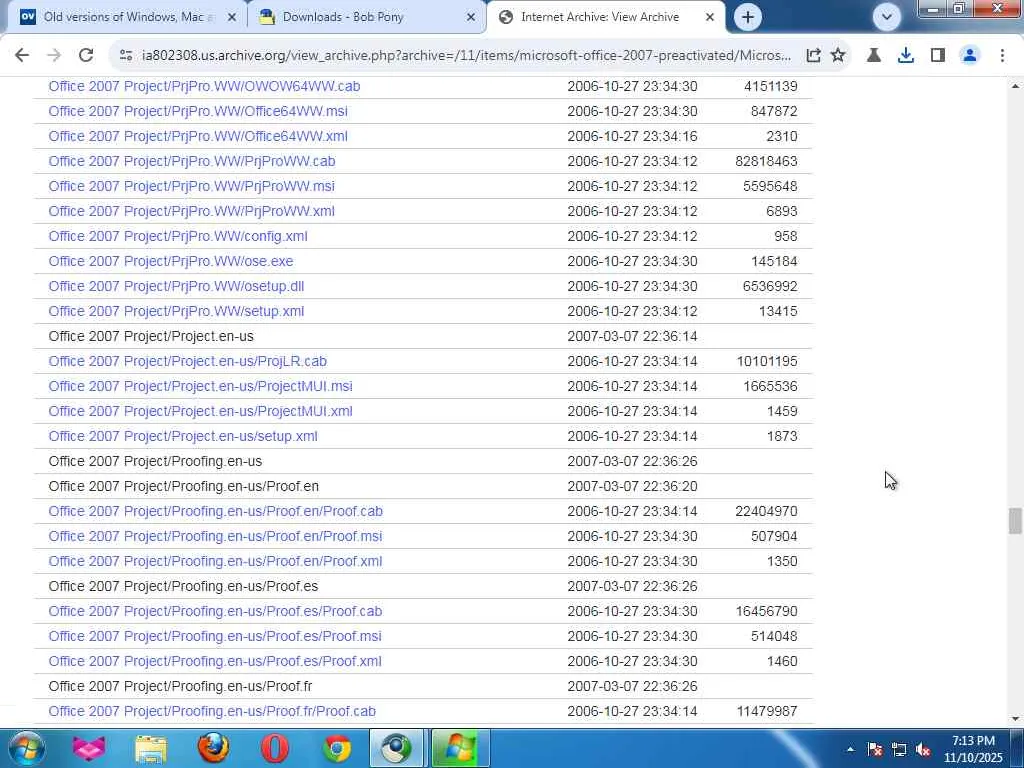This screenshot has height=768, width=1024.
Task: Open PrjPro.WW/osetup.dll link
Action: point(176,286)
